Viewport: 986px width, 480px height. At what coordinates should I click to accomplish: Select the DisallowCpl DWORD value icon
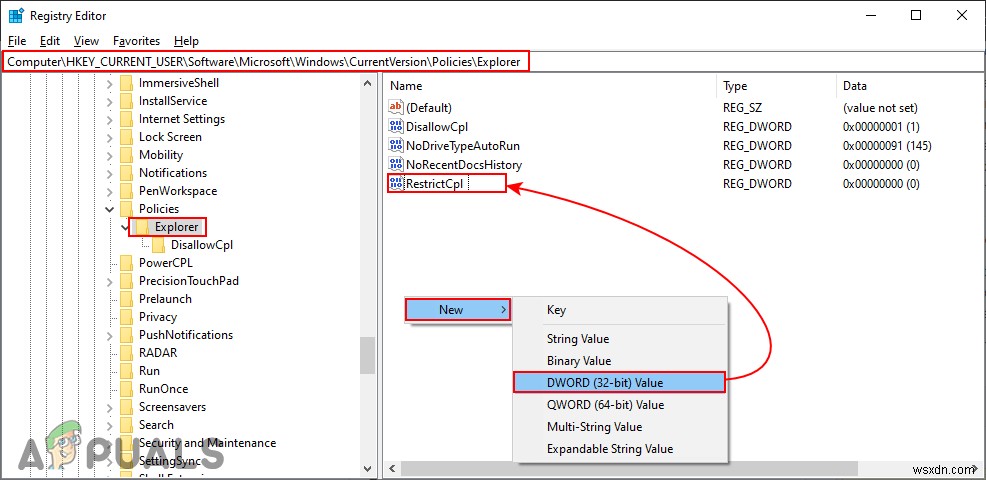click(396, 126)
